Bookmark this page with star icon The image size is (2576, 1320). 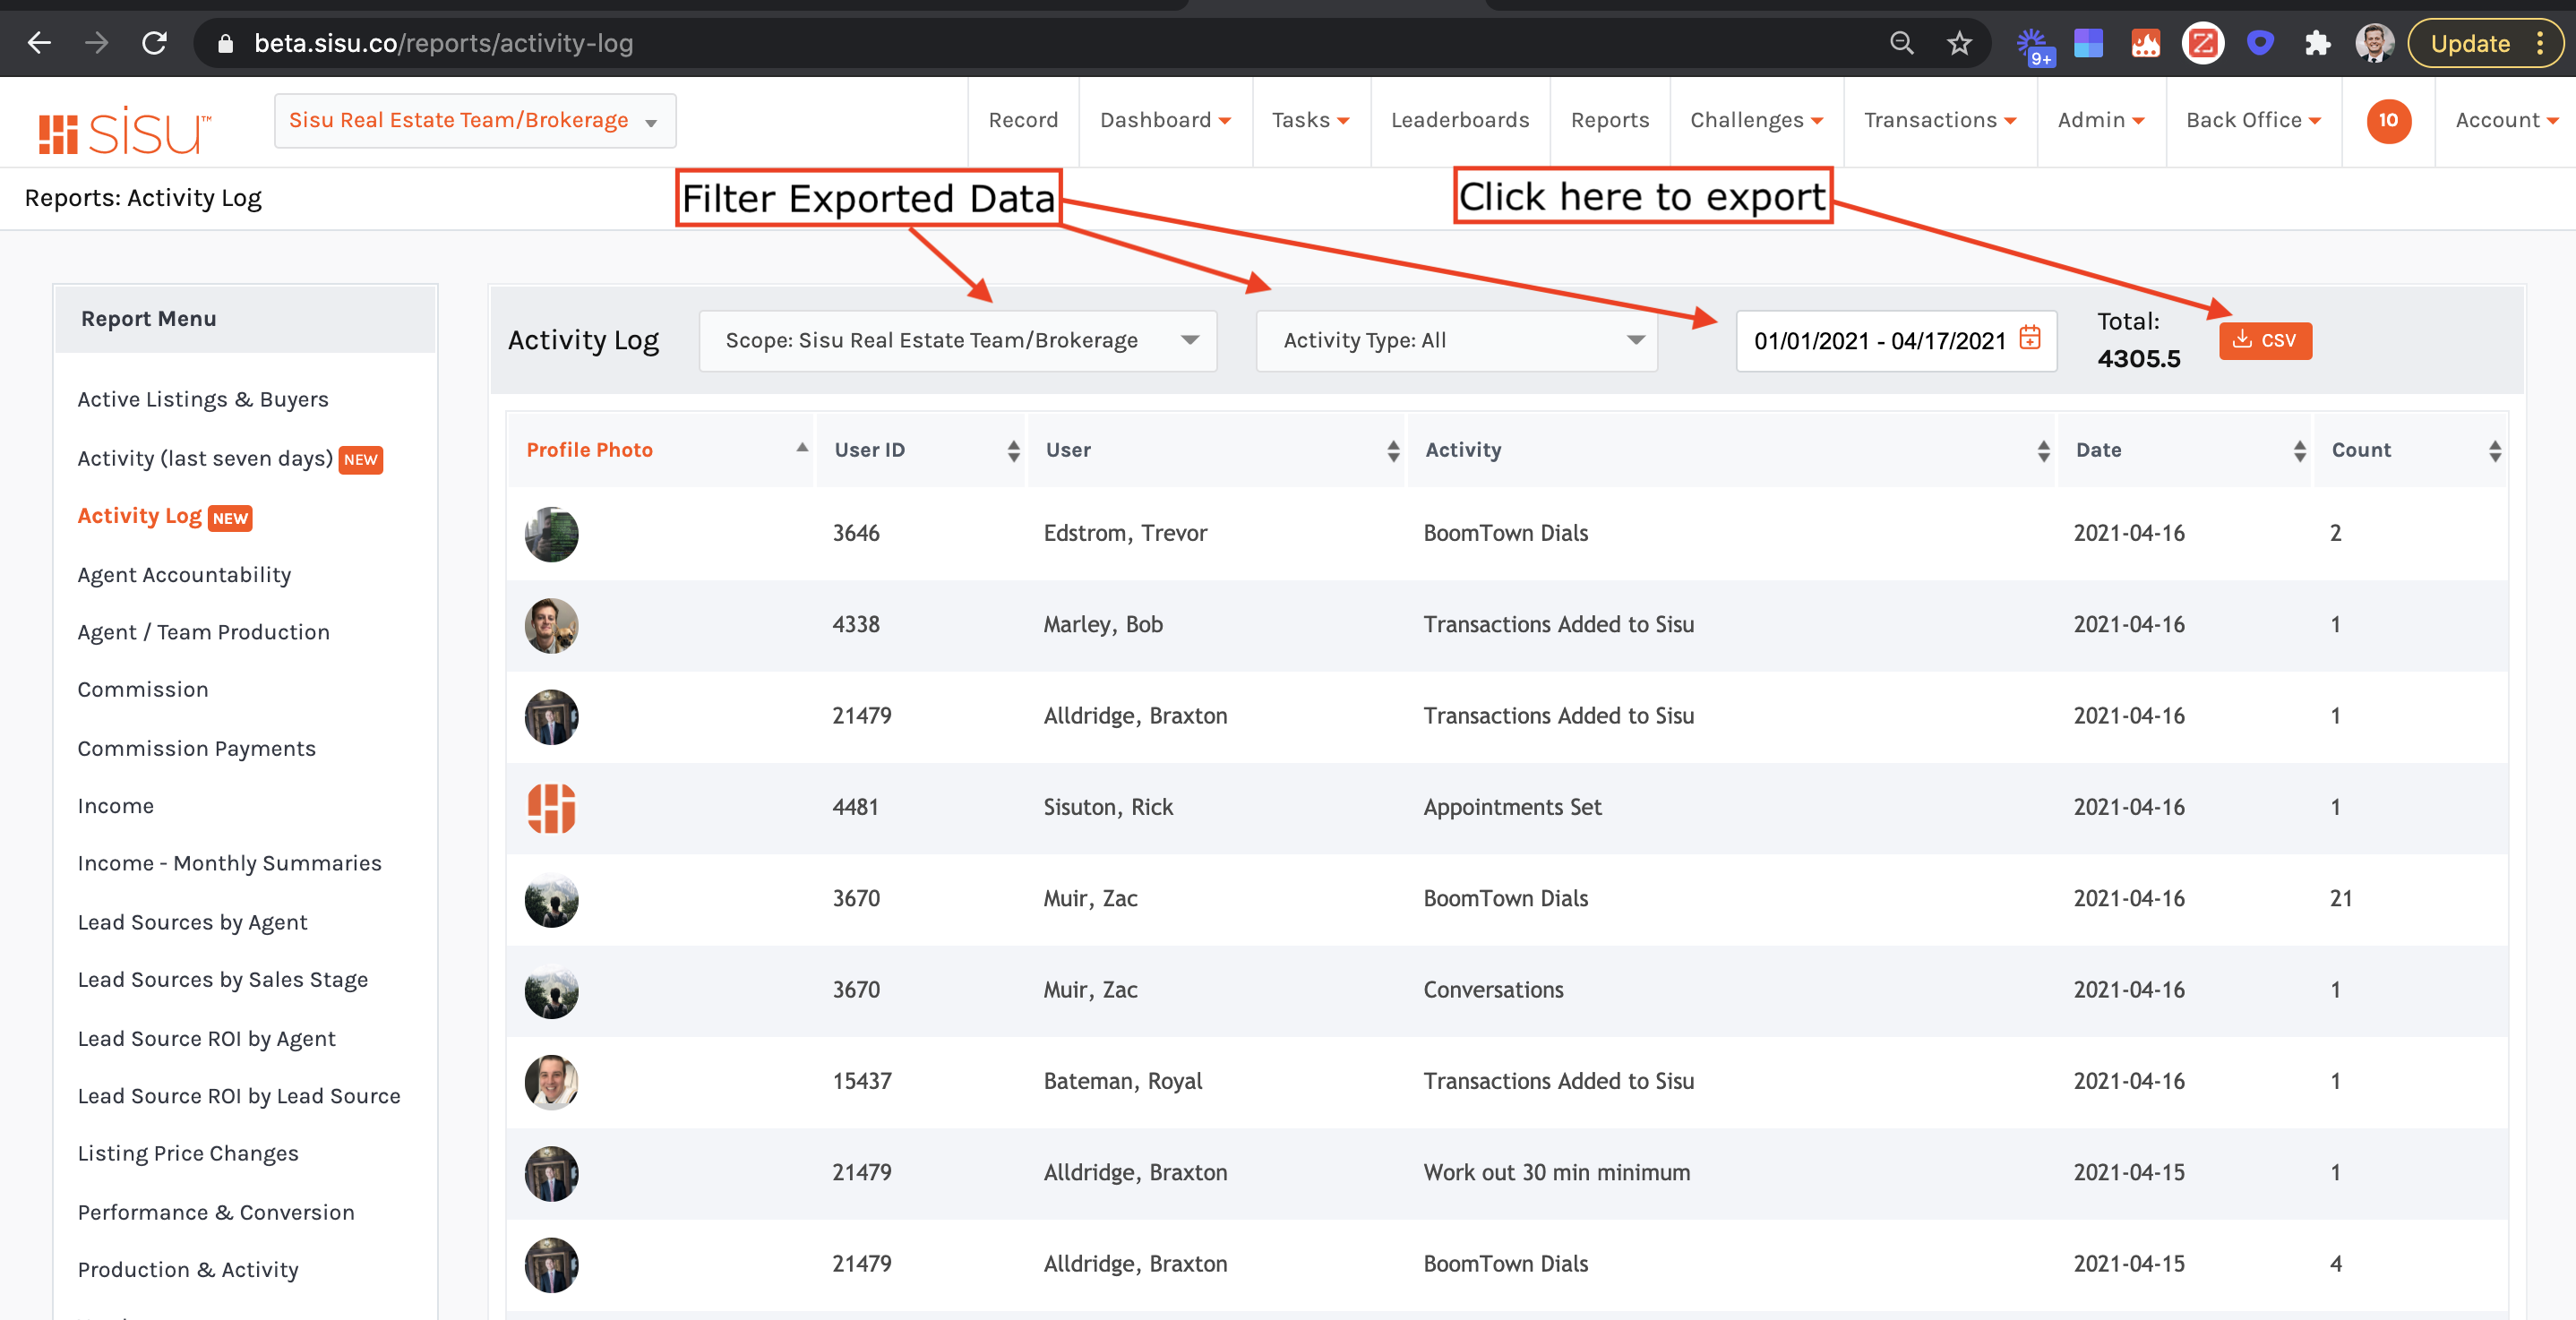pyautogui.click(x=1958, y=43)
